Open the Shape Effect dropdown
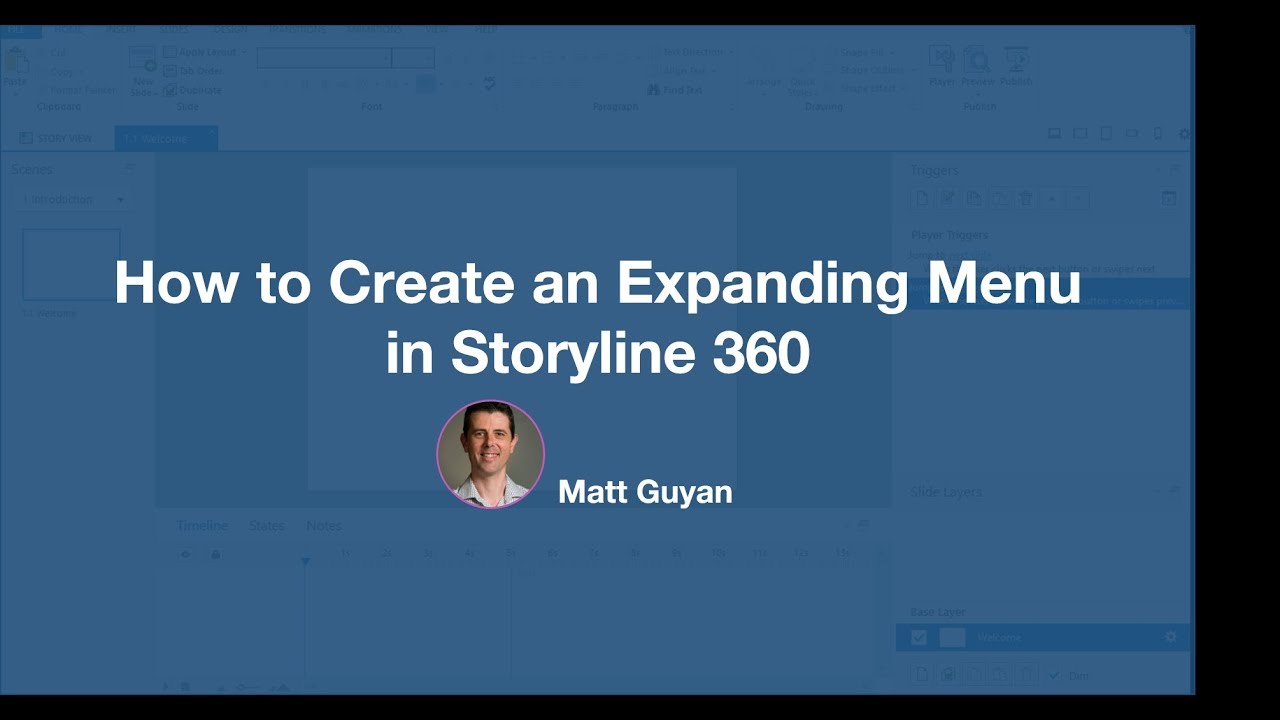Screen dimensions: 1280x720 (x=863, y=89)
